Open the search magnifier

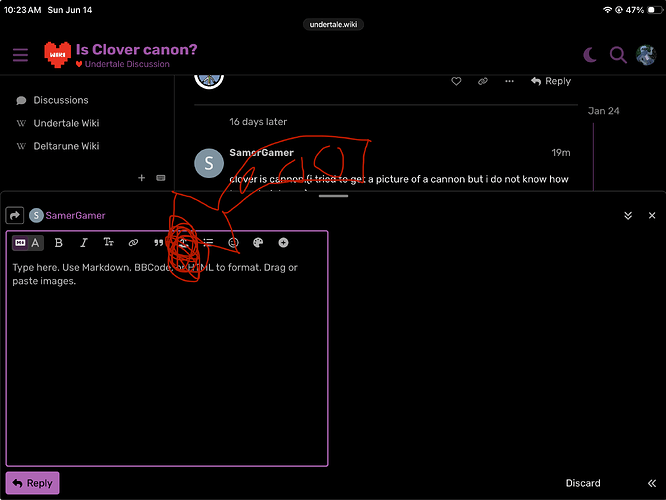(x=618, y=55)
